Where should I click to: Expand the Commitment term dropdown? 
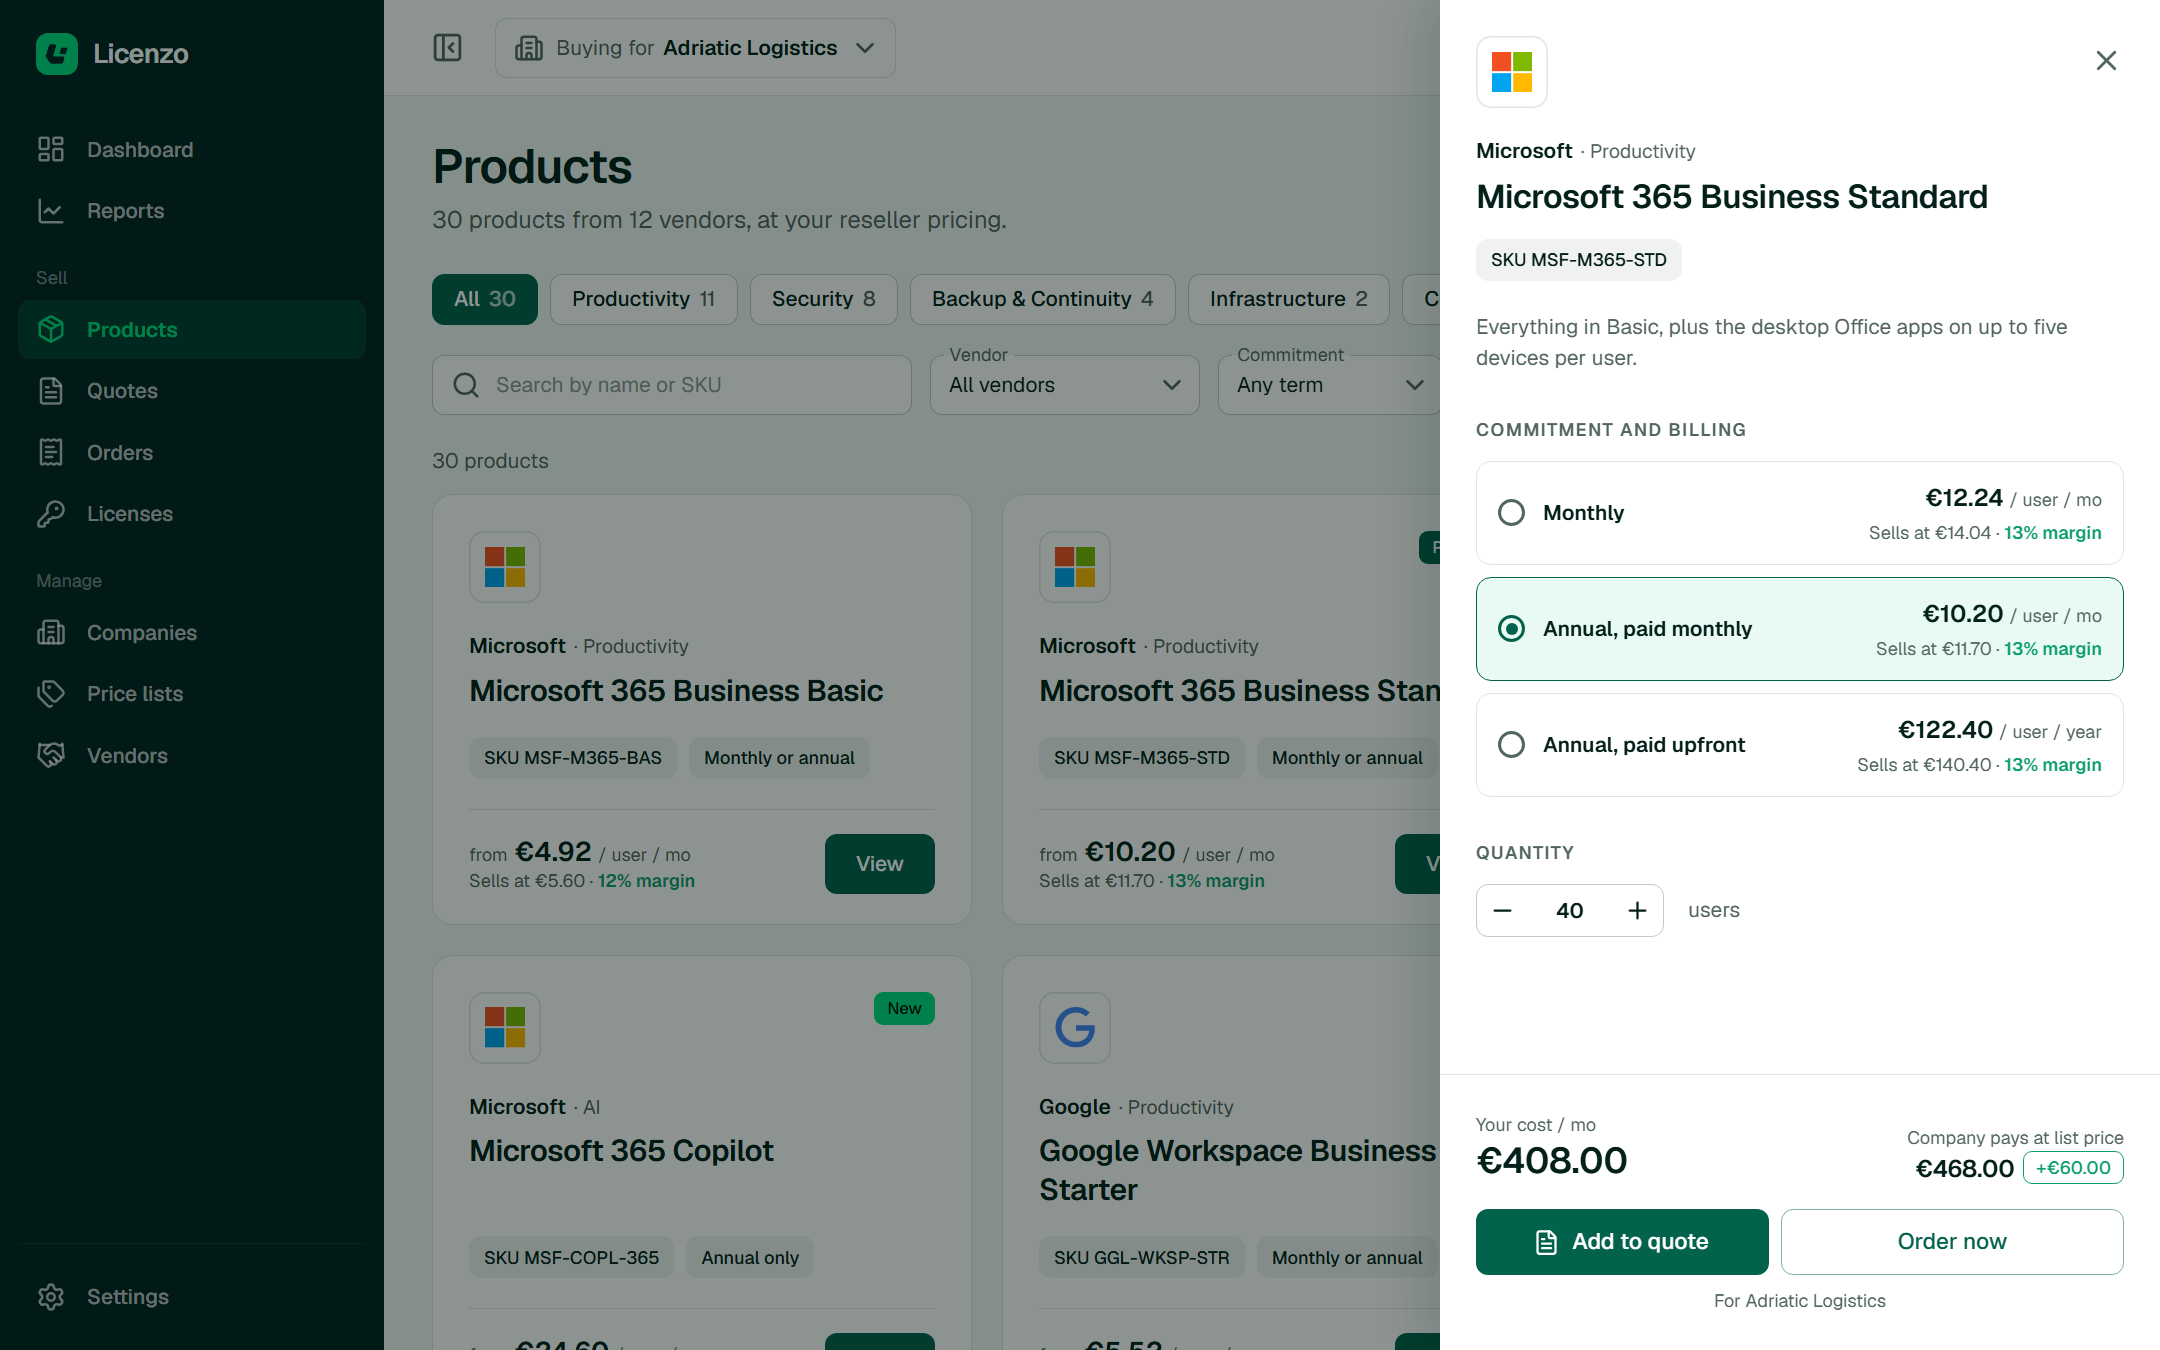click(1330, 385)
